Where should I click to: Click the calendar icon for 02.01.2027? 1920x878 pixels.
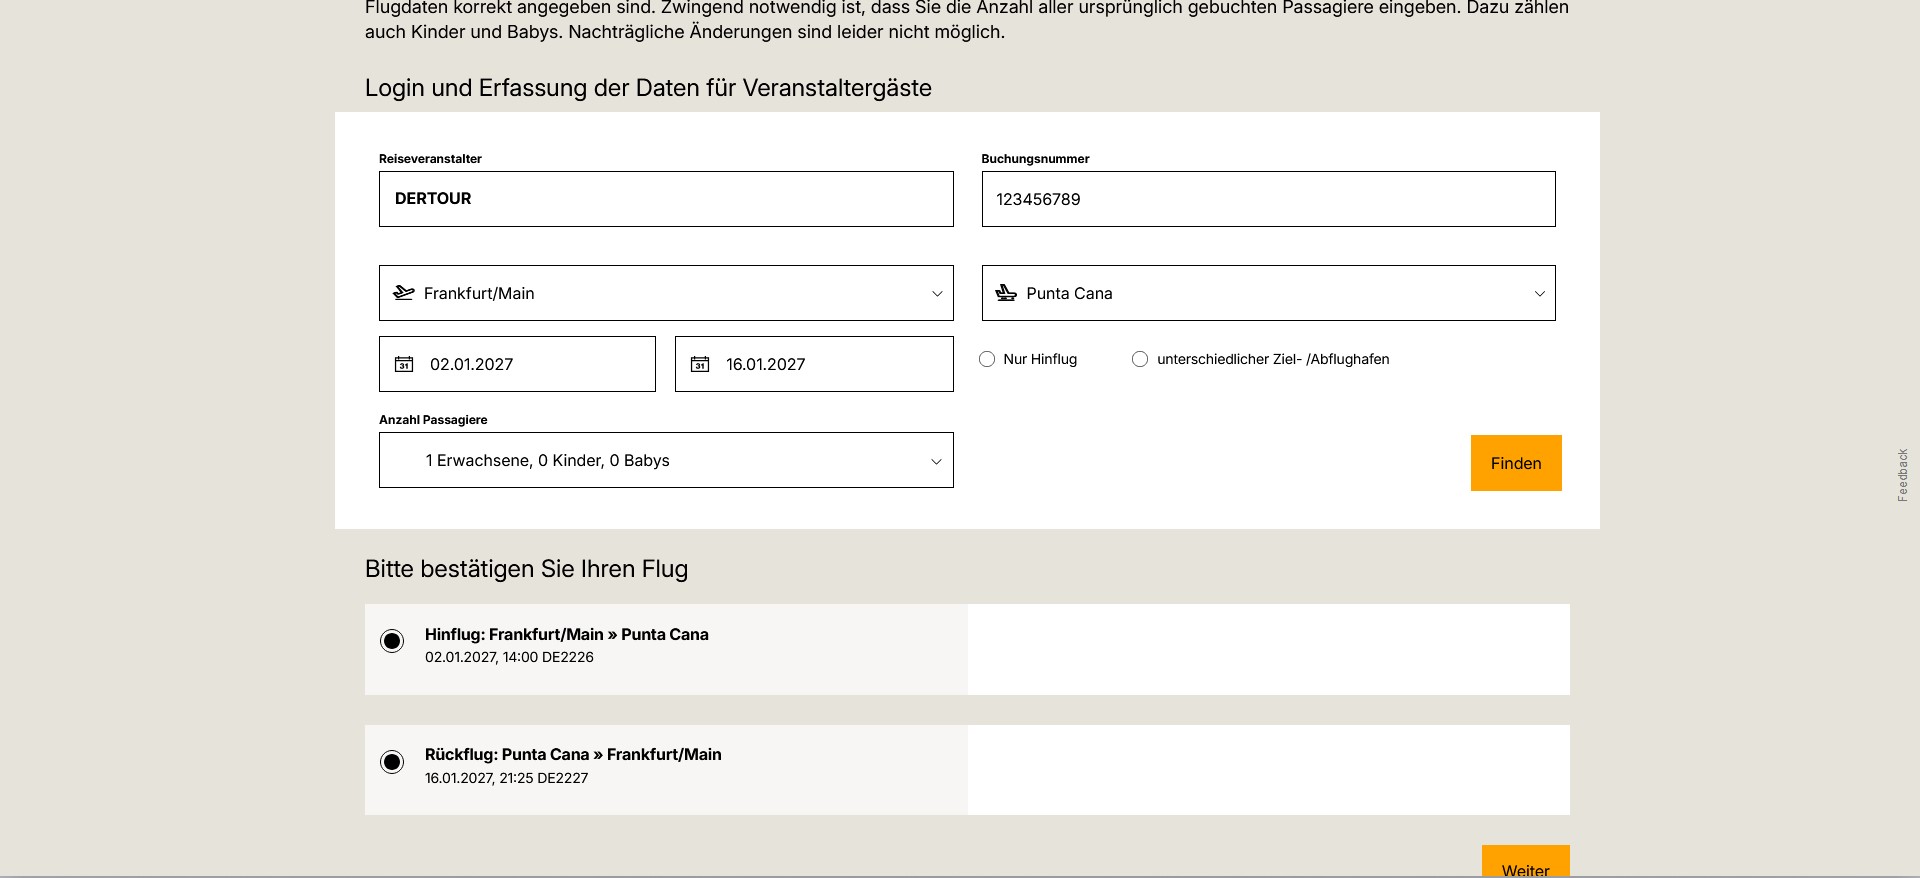pyautogui.click(x=404, y=364)
